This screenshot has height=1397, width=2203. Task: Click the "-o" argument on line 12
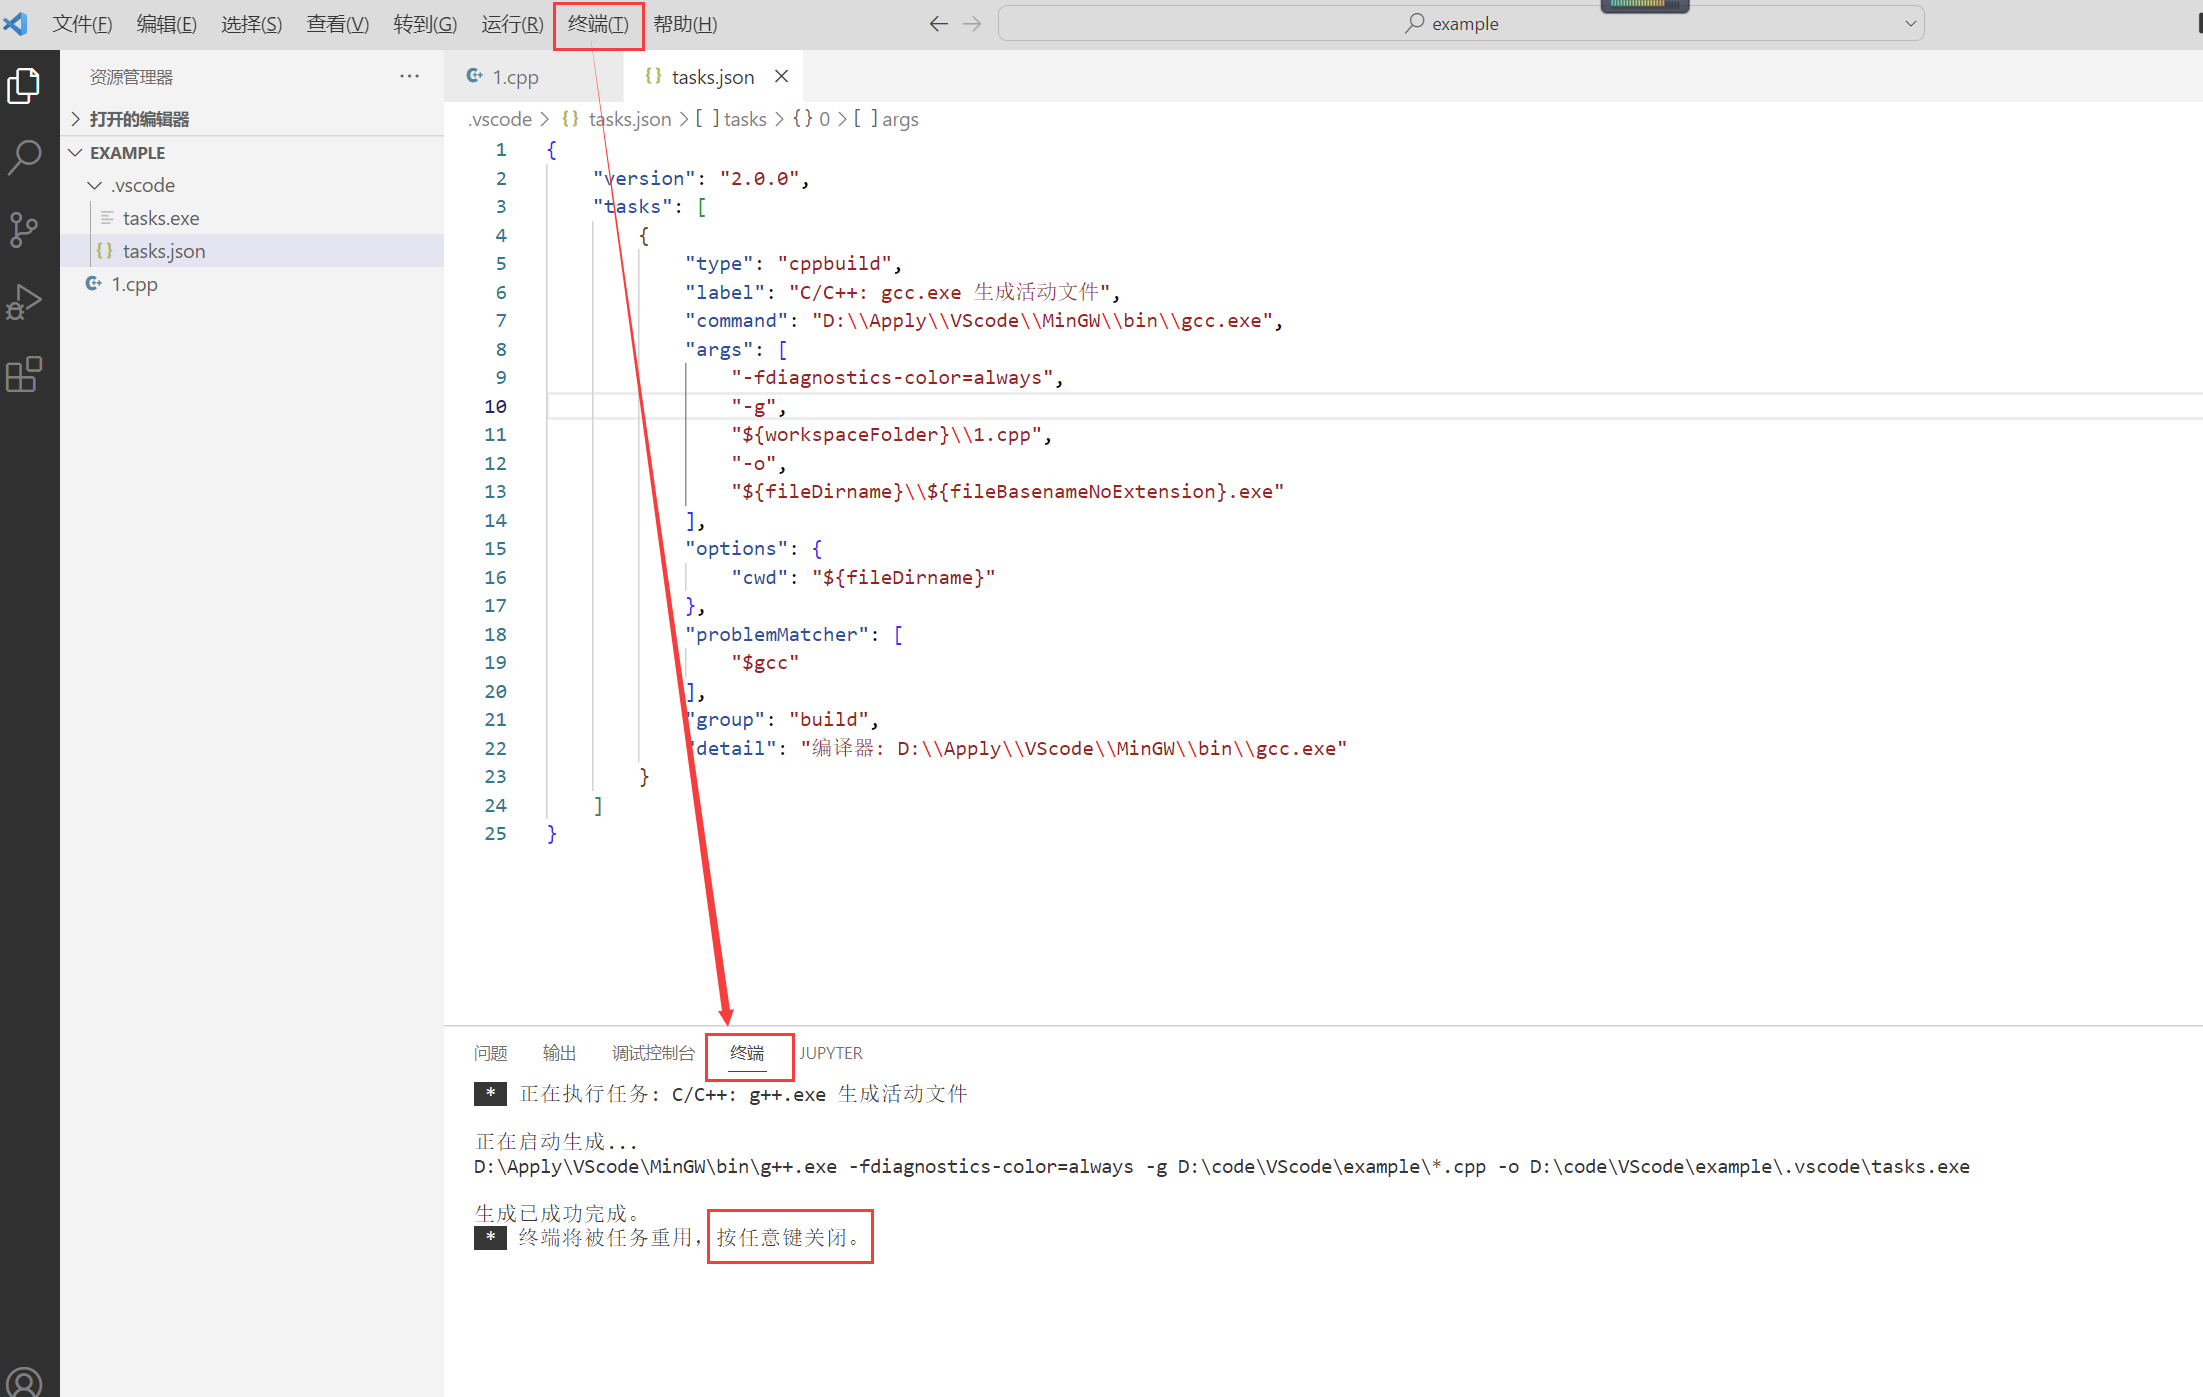753,463
